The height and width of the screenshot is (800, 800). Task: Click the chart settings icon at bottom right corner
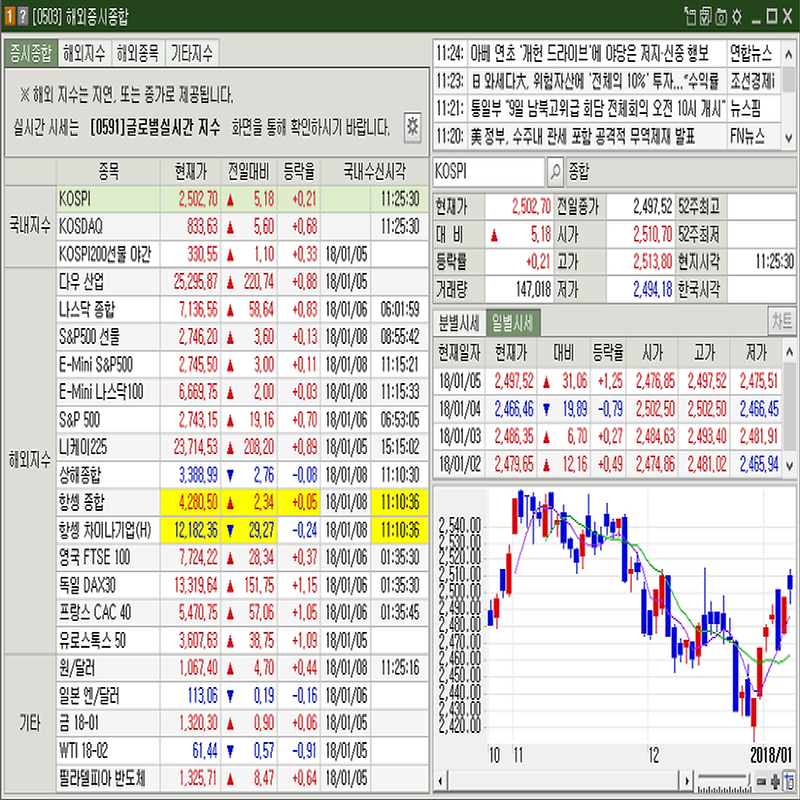(790, 781)
